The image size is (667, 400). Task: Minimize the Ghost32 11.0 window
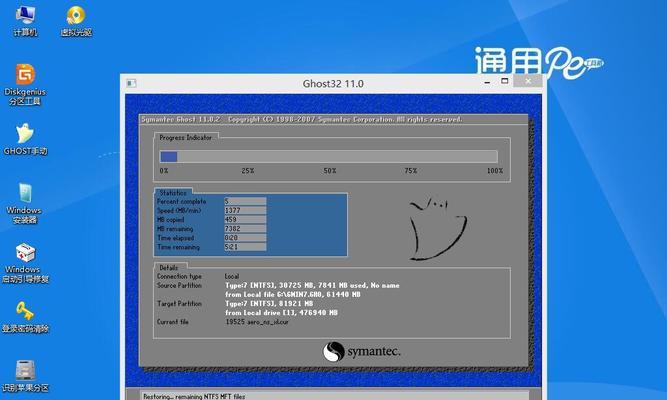[x=487, y=81]
